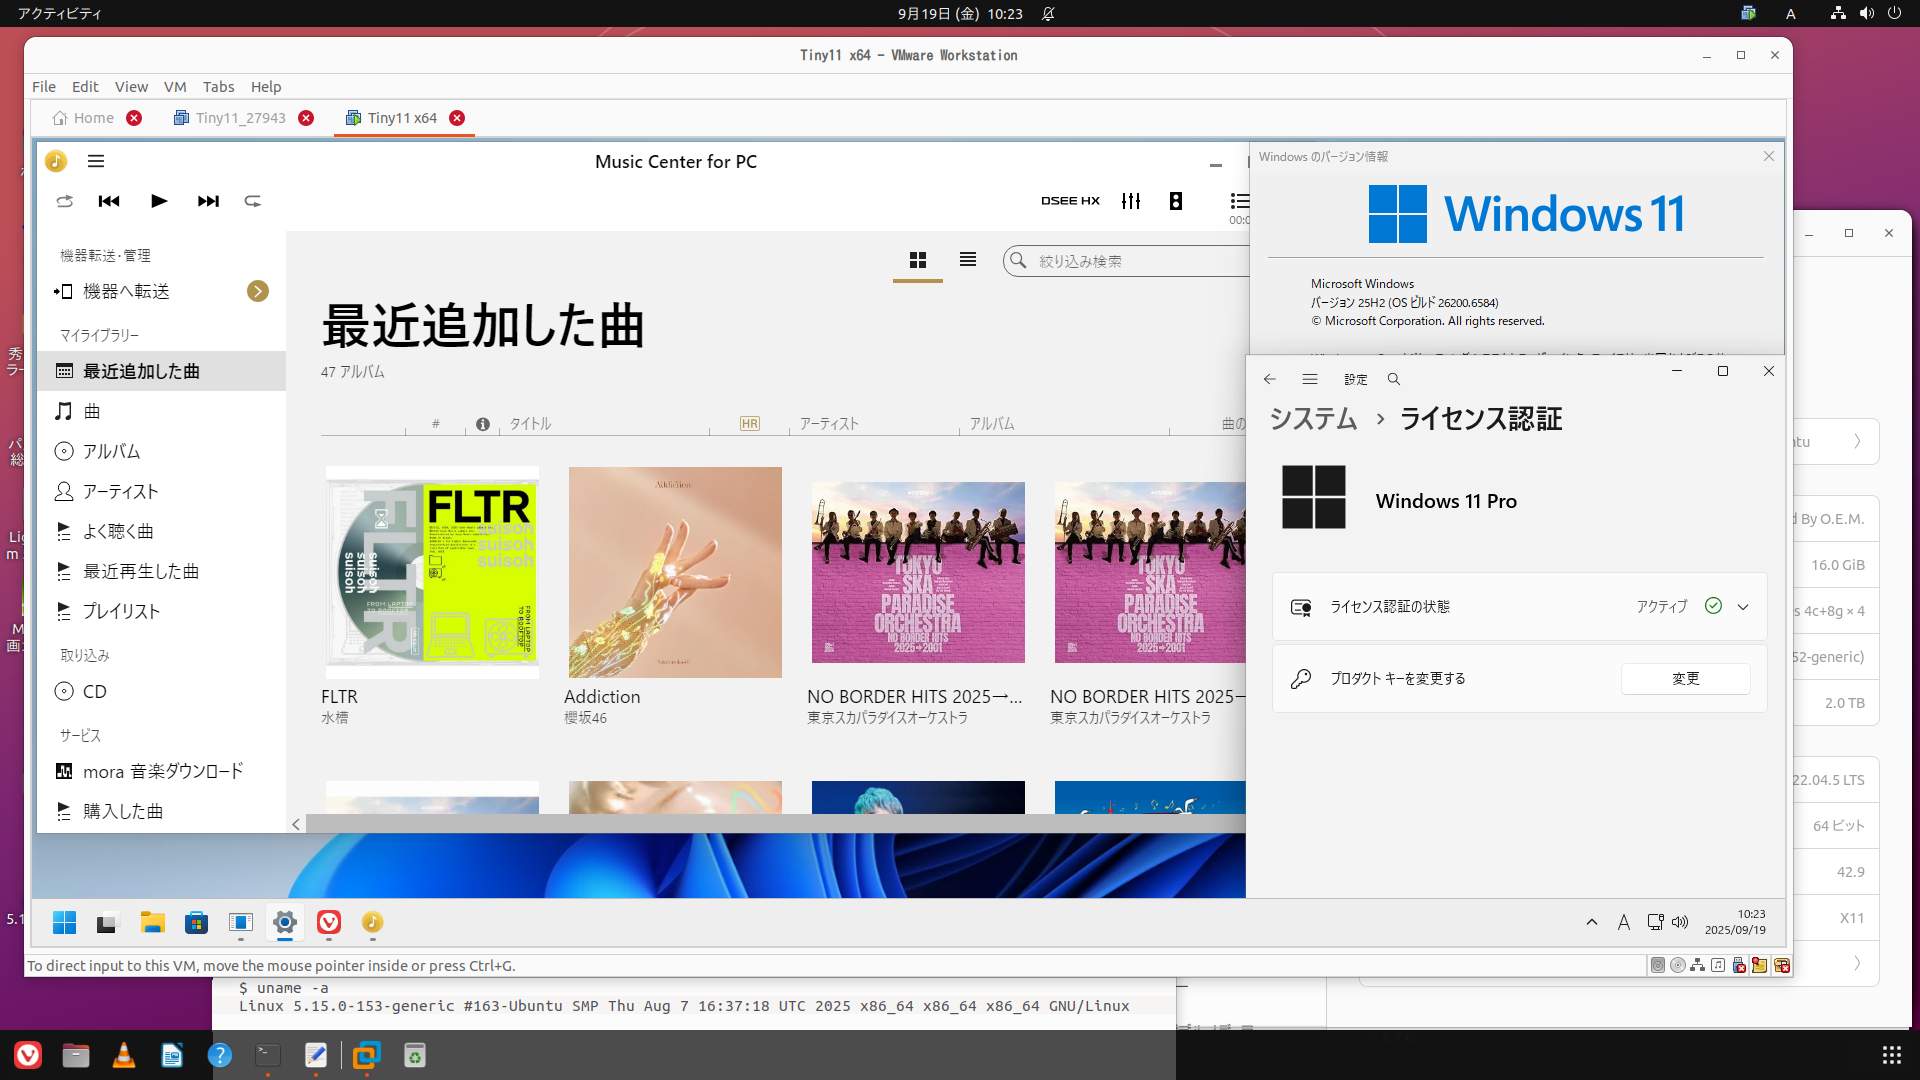Image resolution: width=1920 pixels, height=1080 pixels.
Task: Open VMware VM menu
Action: (x=175, y=87)
